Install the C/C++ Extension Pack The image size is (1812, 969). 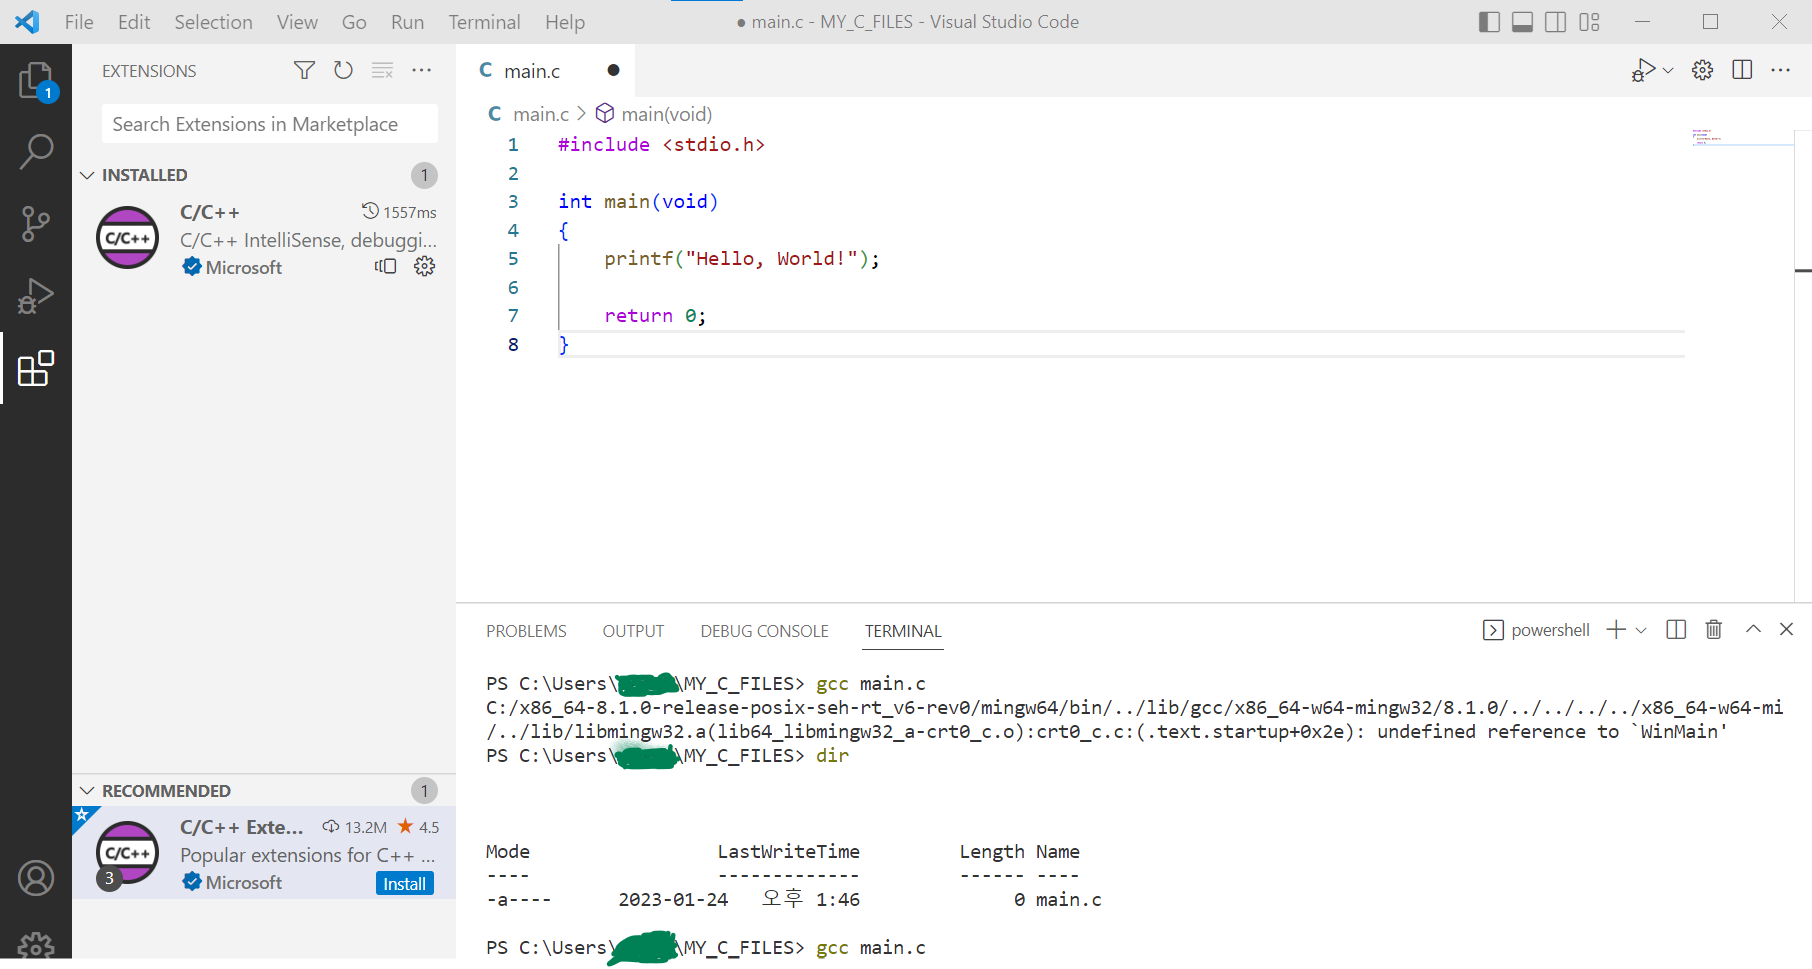click(x=405, y=883)
